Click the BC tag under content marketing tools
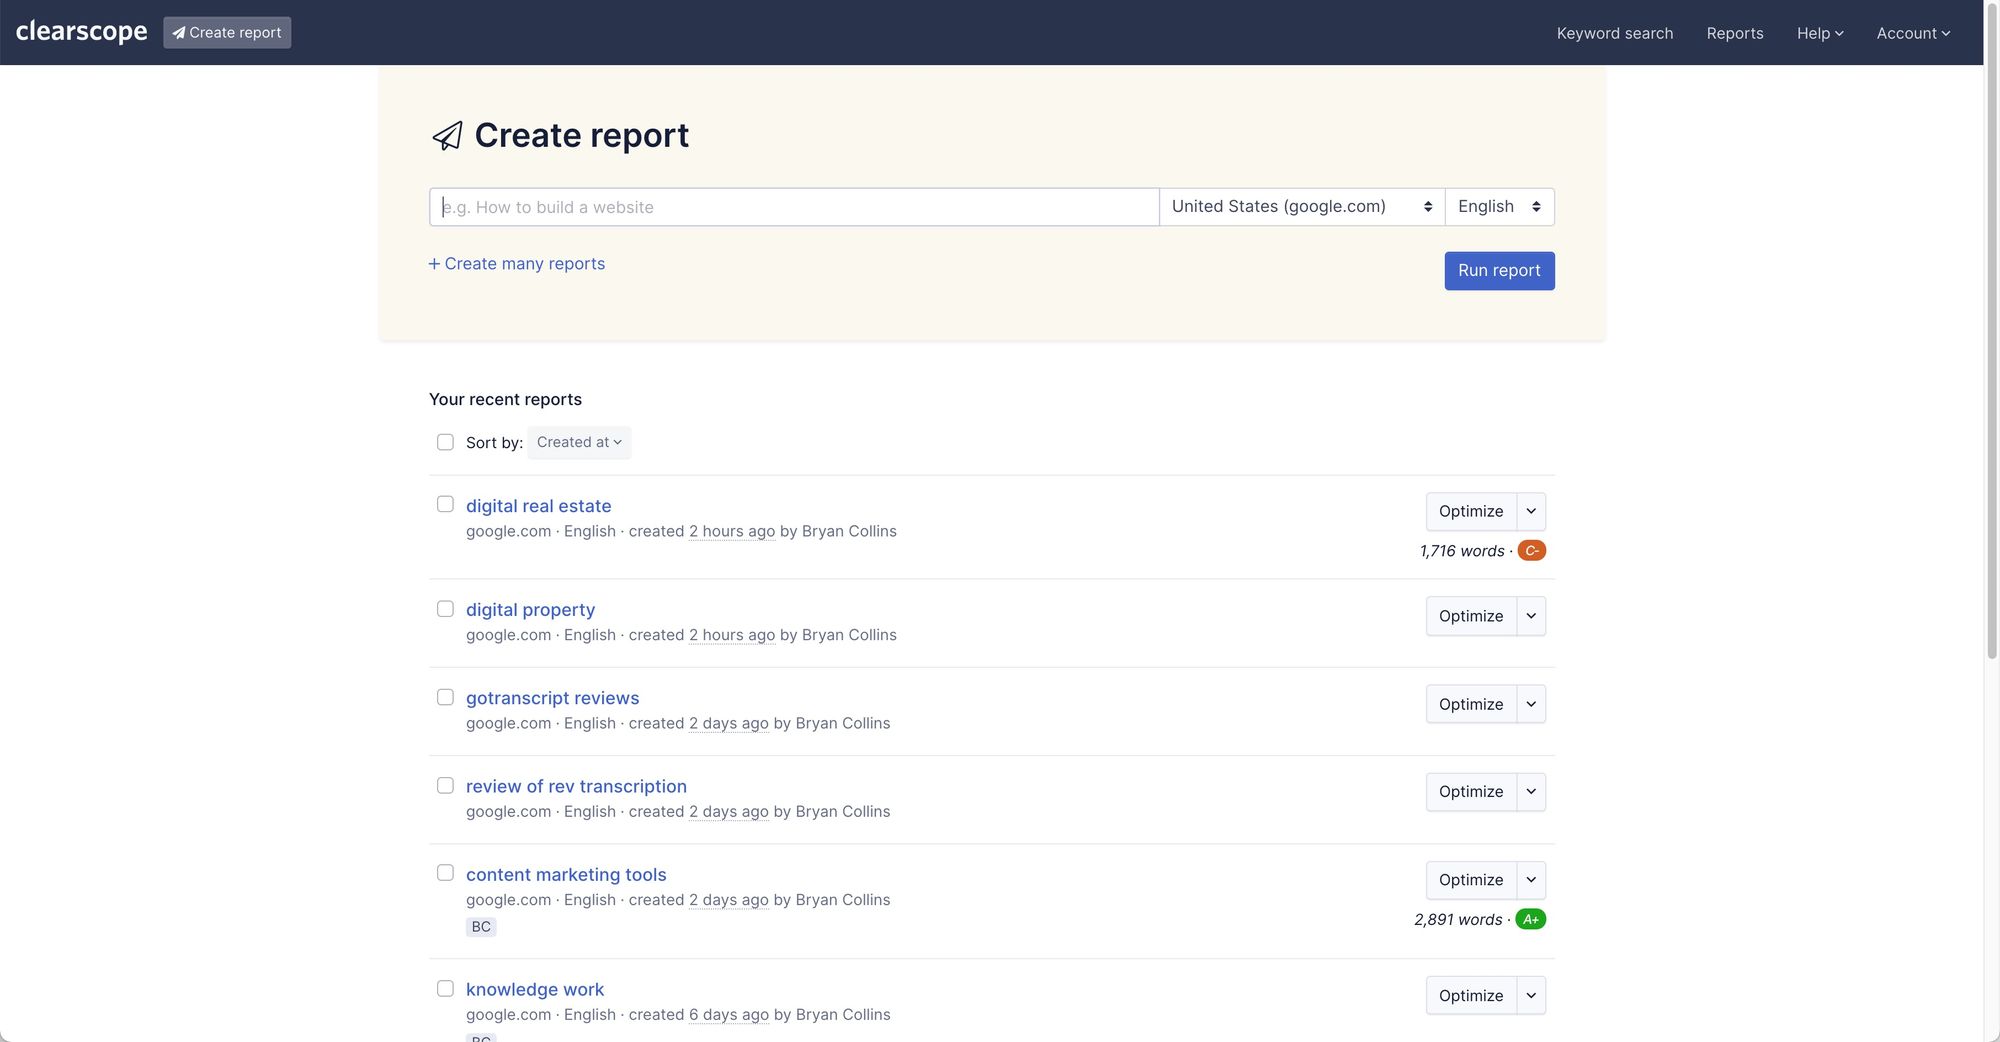The image size is (2000, 1042). [481, 927]
